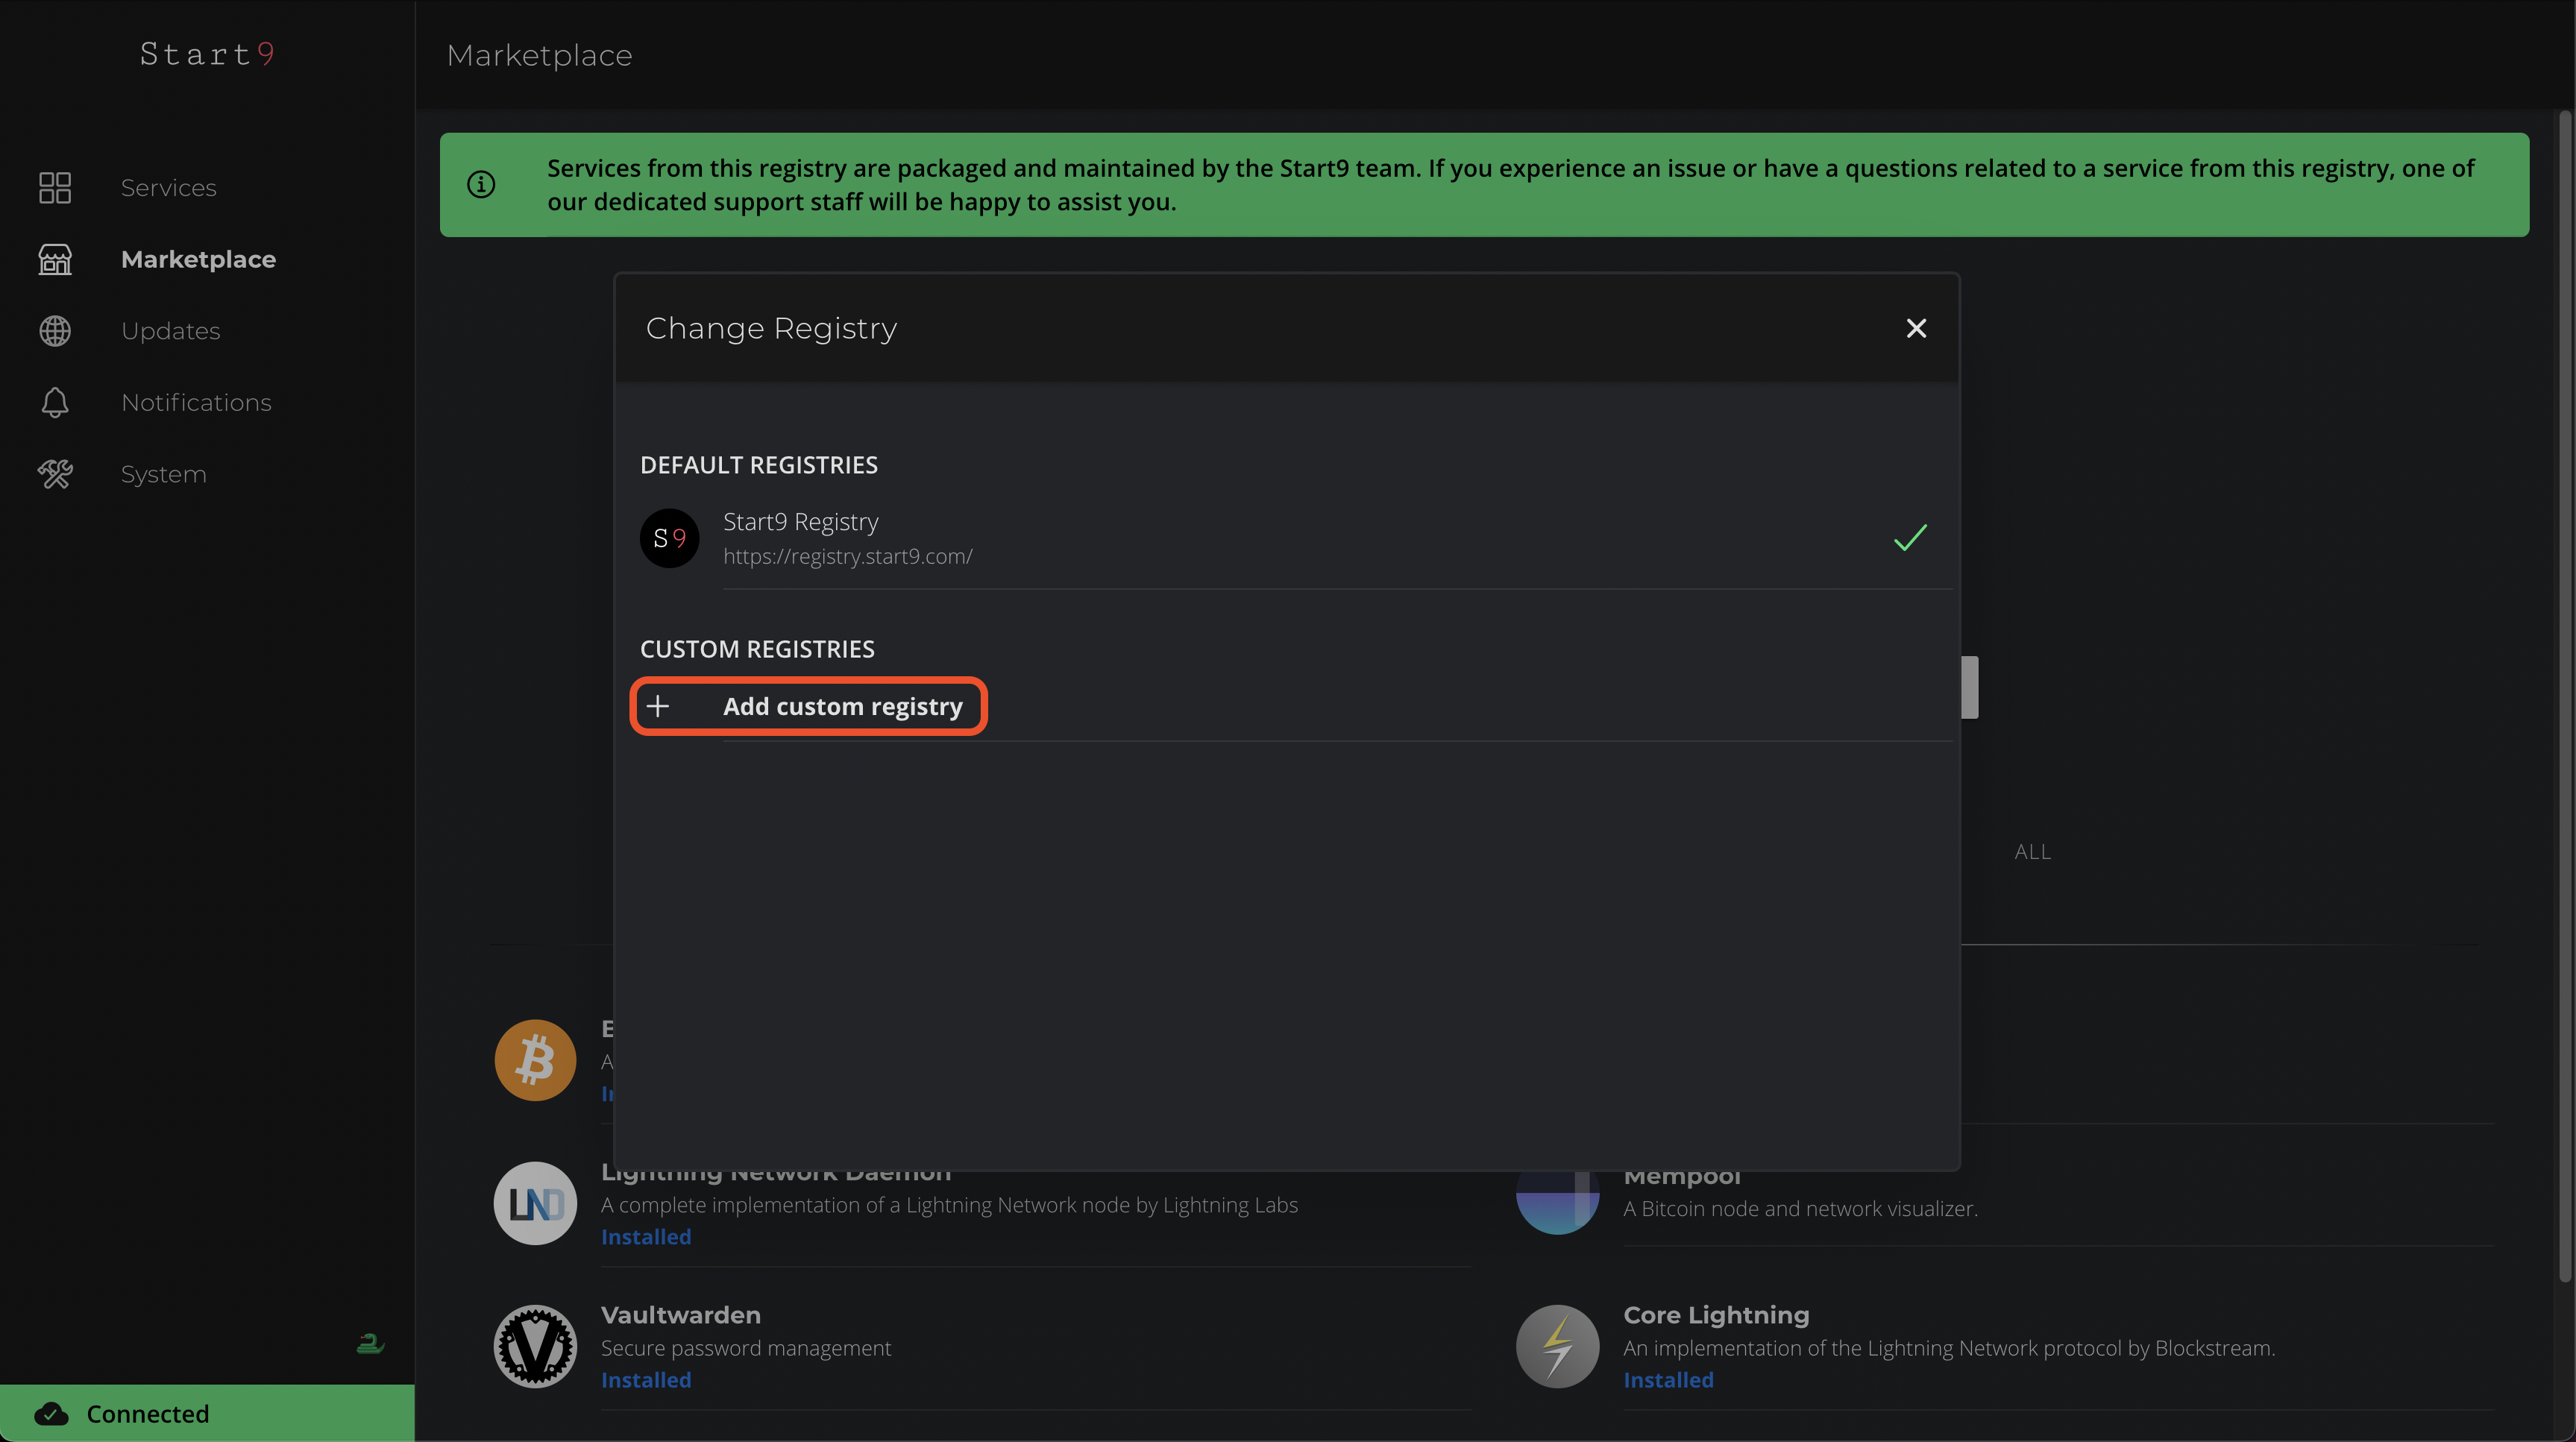Click the small green snake icon in sidebar
Viewport: 2576px width, 1442px height.
(x=370, y=1344)
